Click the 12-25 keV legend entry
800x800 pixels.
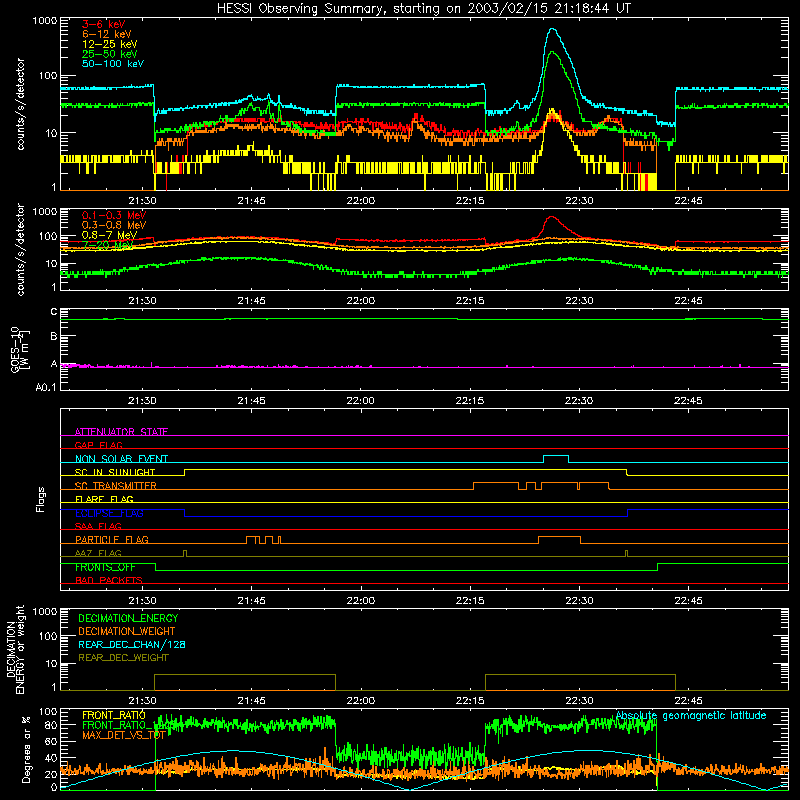(x=109, y=44)
